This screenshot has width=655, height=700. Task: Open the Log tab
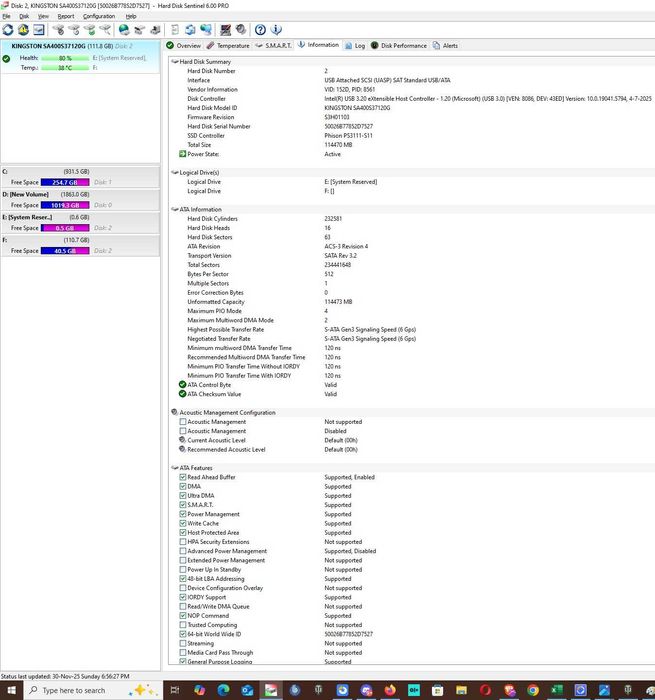pos(355,46)
